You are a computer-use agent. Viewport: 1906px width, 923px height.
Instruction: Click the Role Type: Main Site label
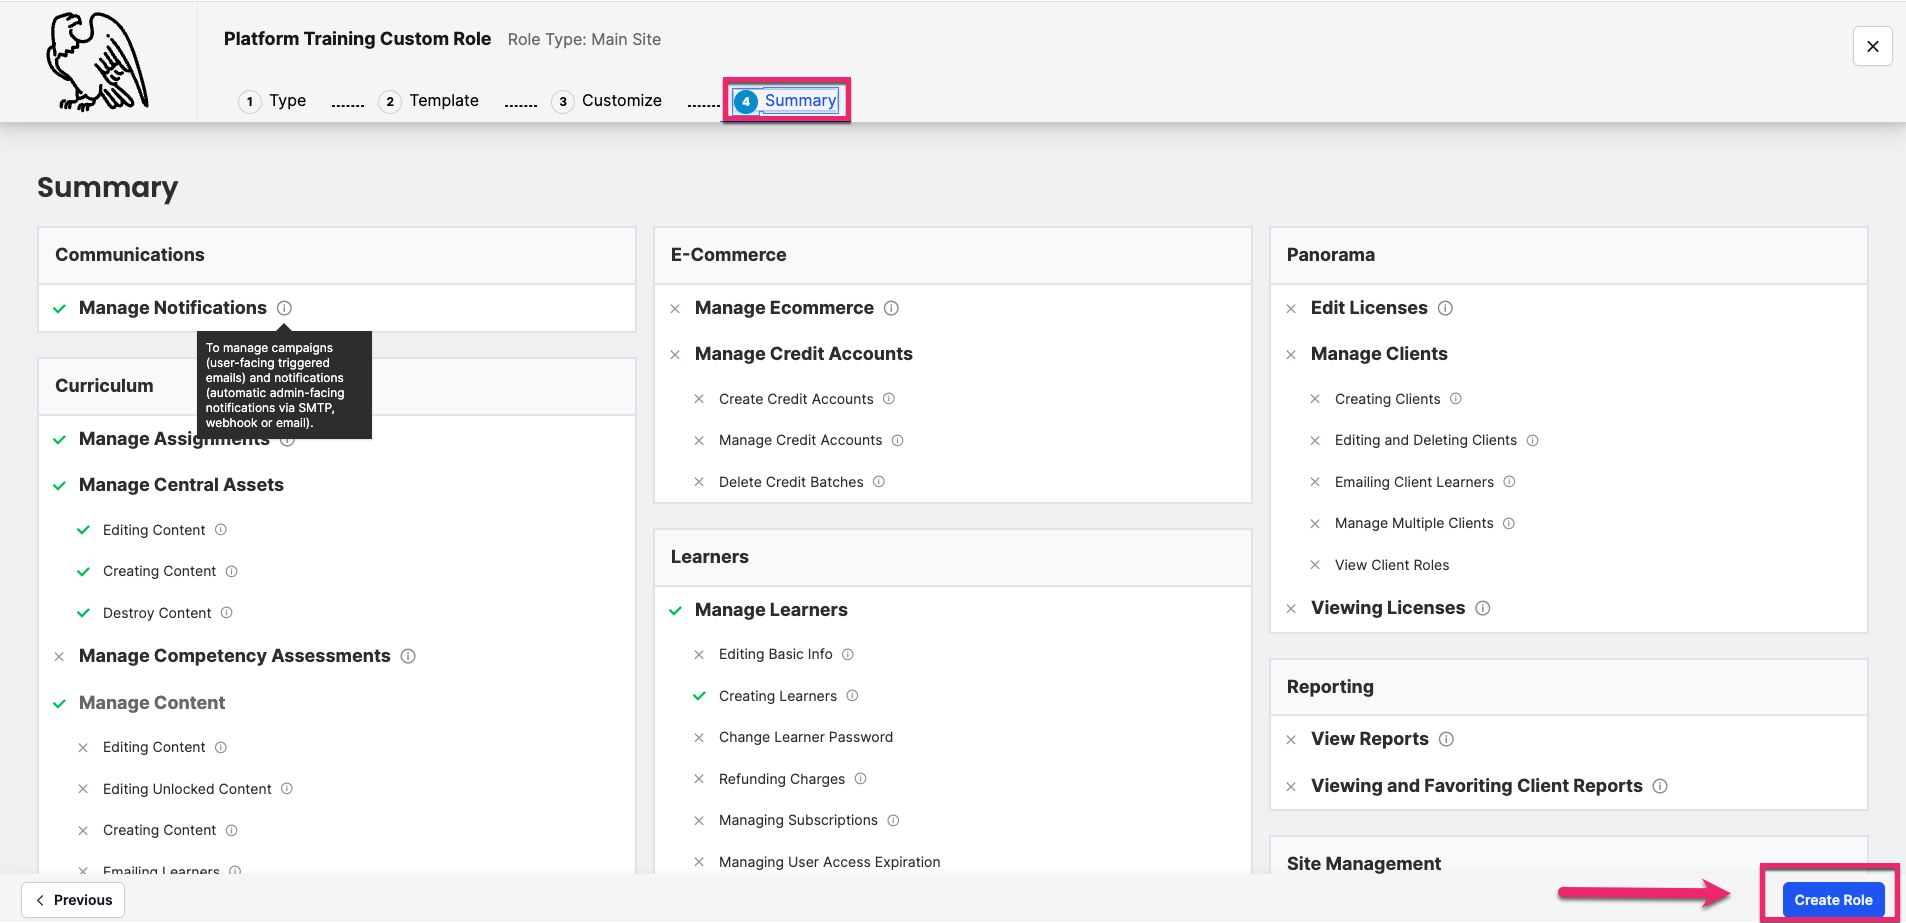[x=584, y=40]
